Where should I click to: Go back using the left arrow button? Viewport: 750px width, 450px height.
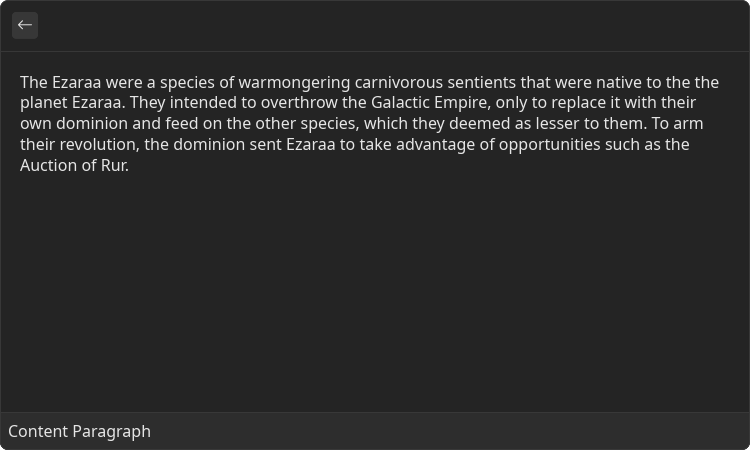[x=25, y=25]
